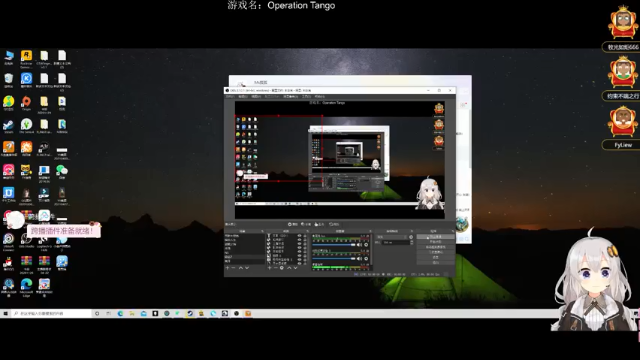Image resolution: width=640 pixels, height=360 pixels.
Task: Open transition properties gear in Scene Transitions
Action: 411,237
